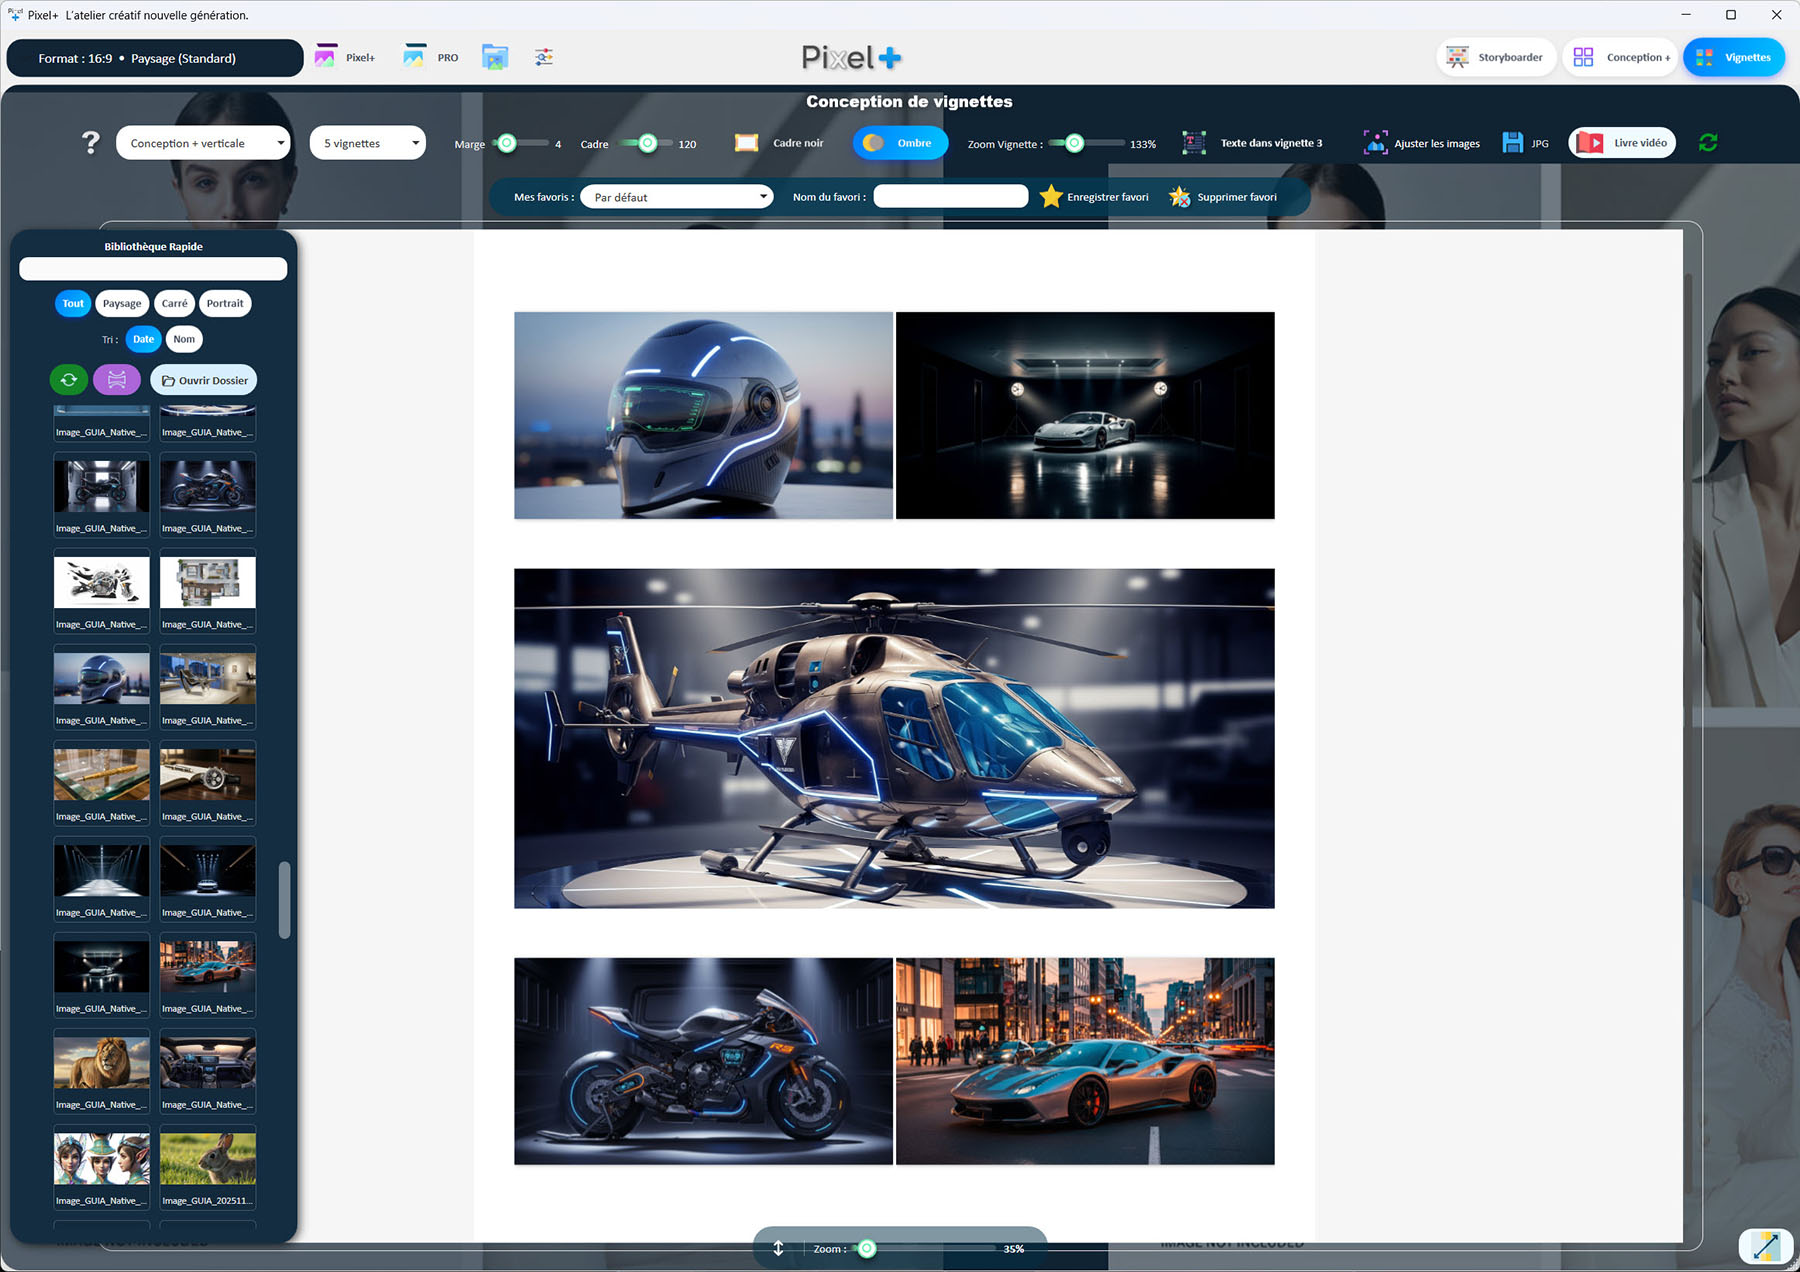Image resolution: width=1800 pixels, height=1272 pixels.
Task: Click the green library refresh button
Action: [x=69, y=380]
